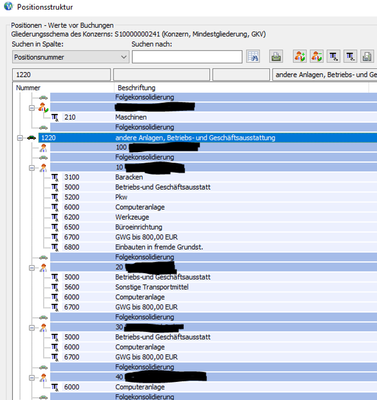377x400 pixels.
Task: Click the 6700 number under company 10
Action: (x=72, y=237)
